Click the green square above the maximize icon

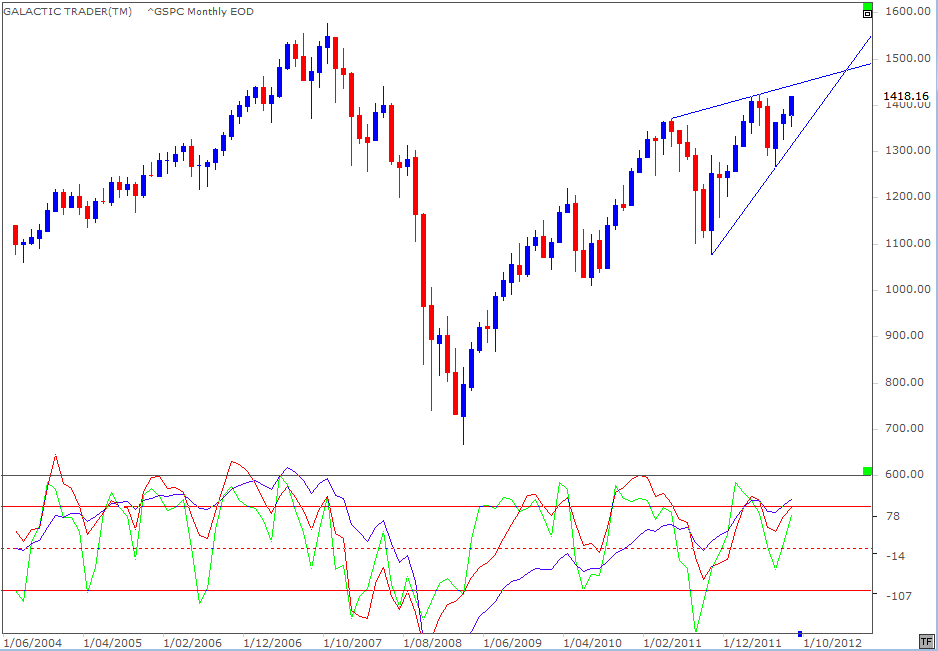pos(867,6)
